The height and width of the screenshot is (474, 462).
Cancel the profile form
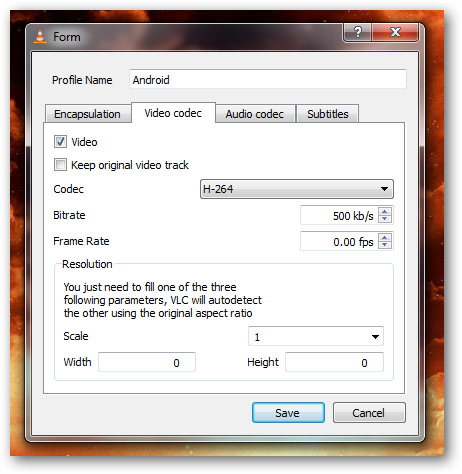tap(369, 413)
